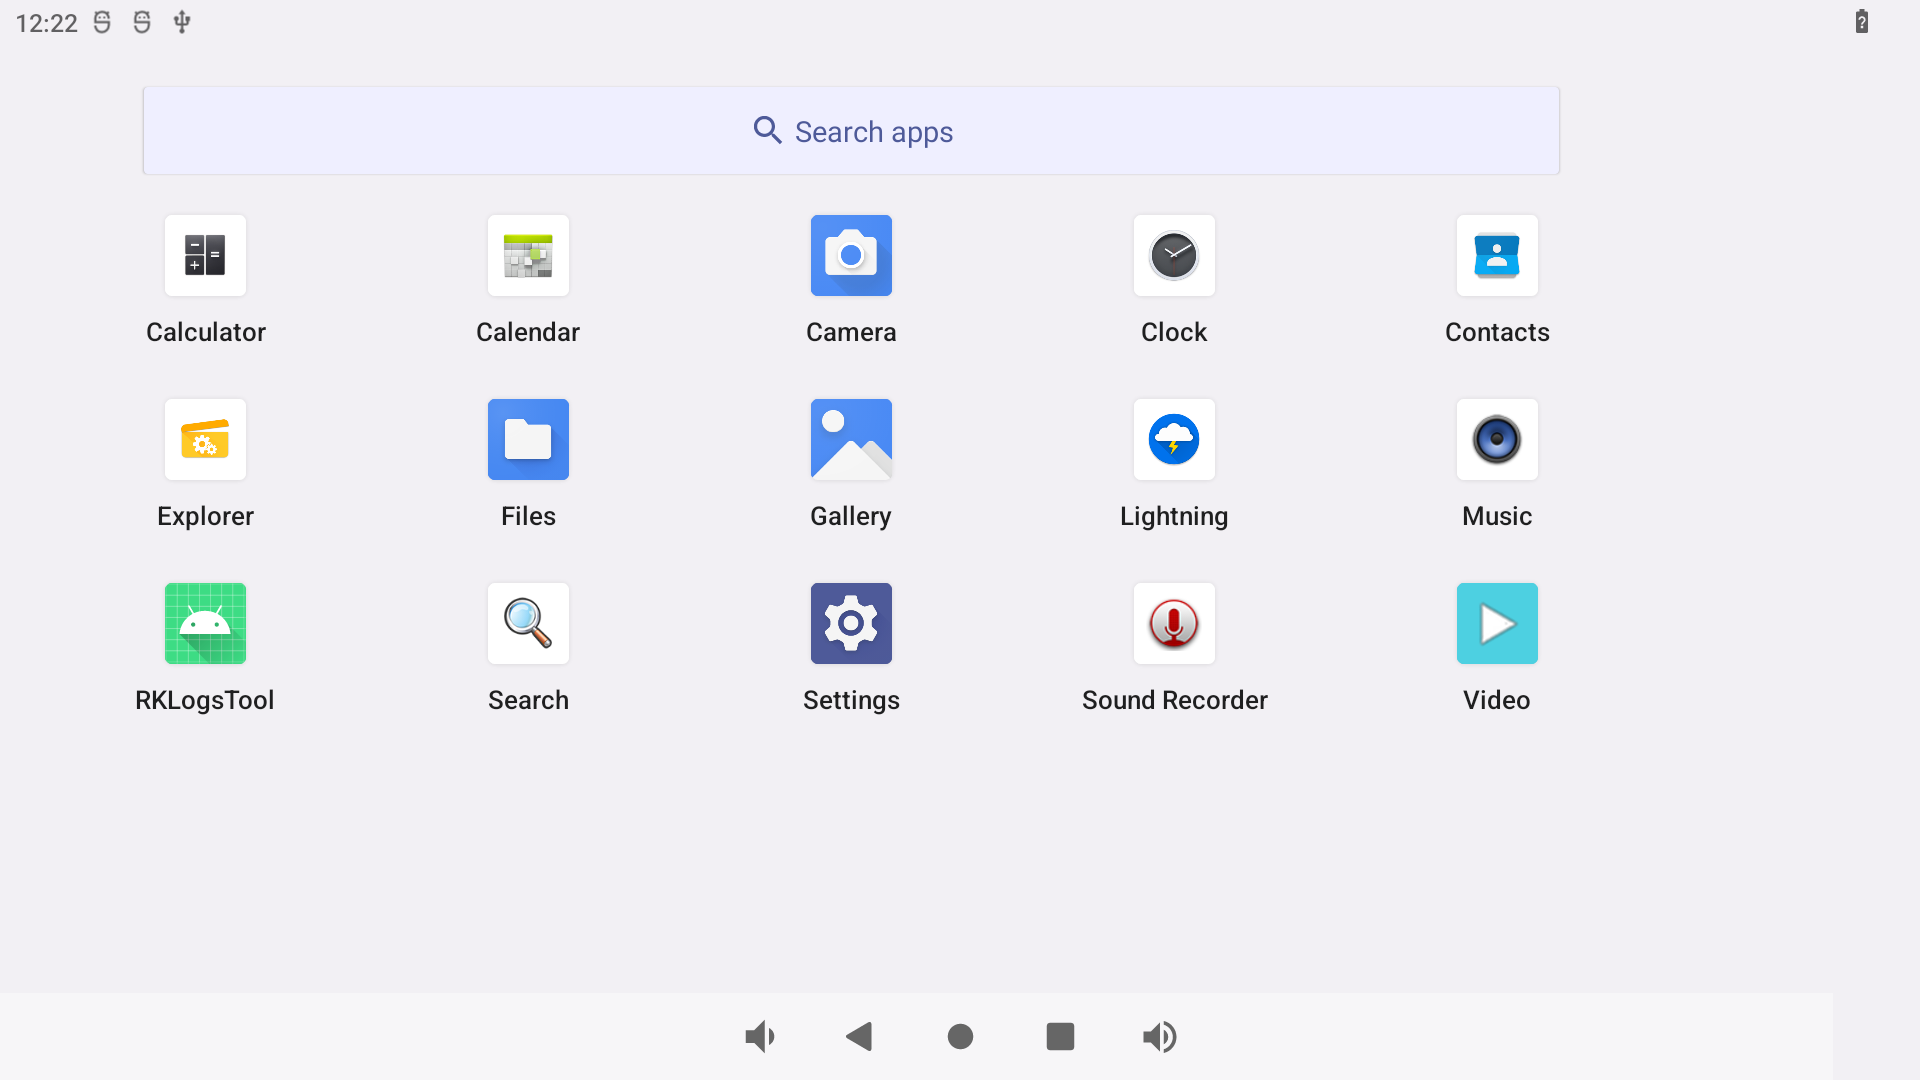Image resolution: width=1920 pixels, height=1080 pixels.
Task: Click the second S notification icon
Action: coord(142,22)
